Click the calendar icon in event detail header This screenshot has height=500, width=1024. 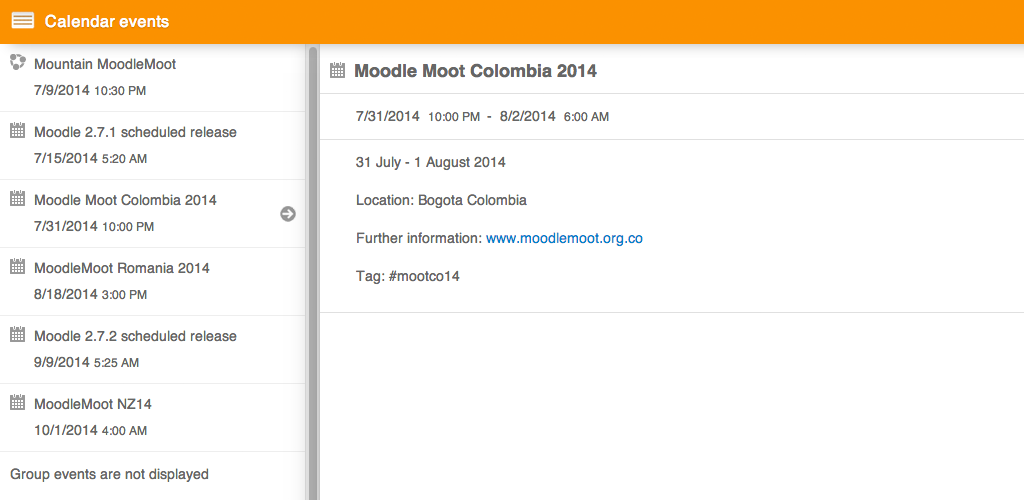337,70
